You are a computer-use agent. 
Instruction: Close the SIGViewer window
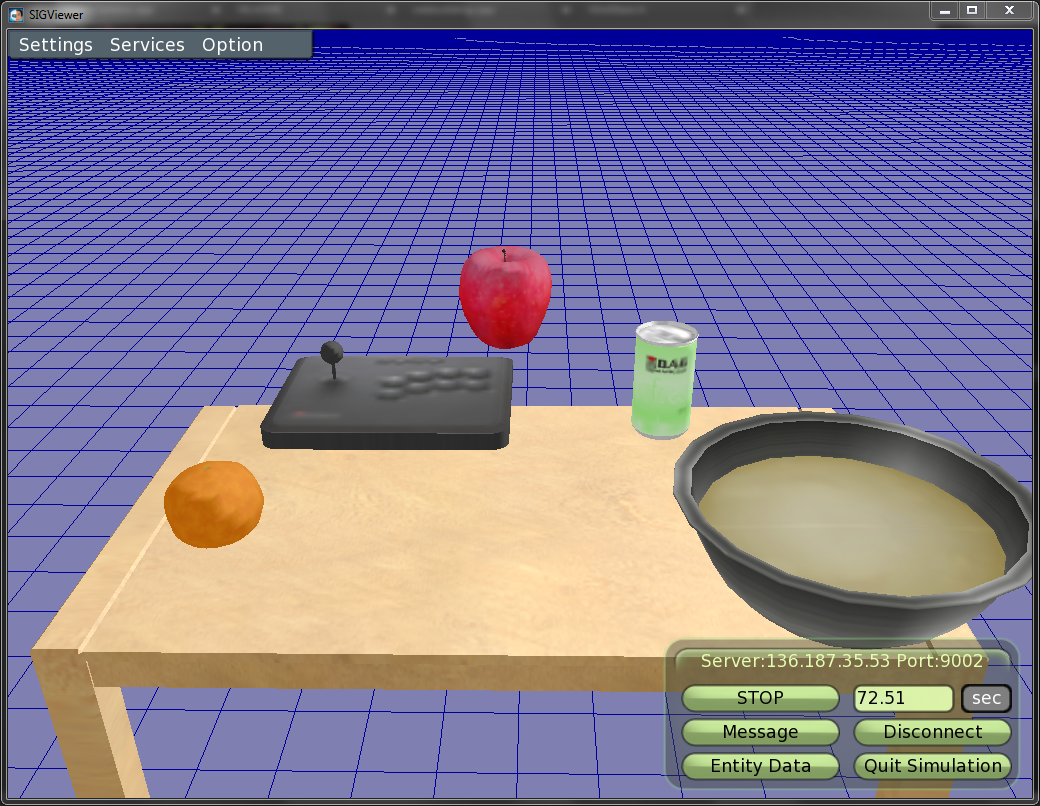pos(1008,10)
